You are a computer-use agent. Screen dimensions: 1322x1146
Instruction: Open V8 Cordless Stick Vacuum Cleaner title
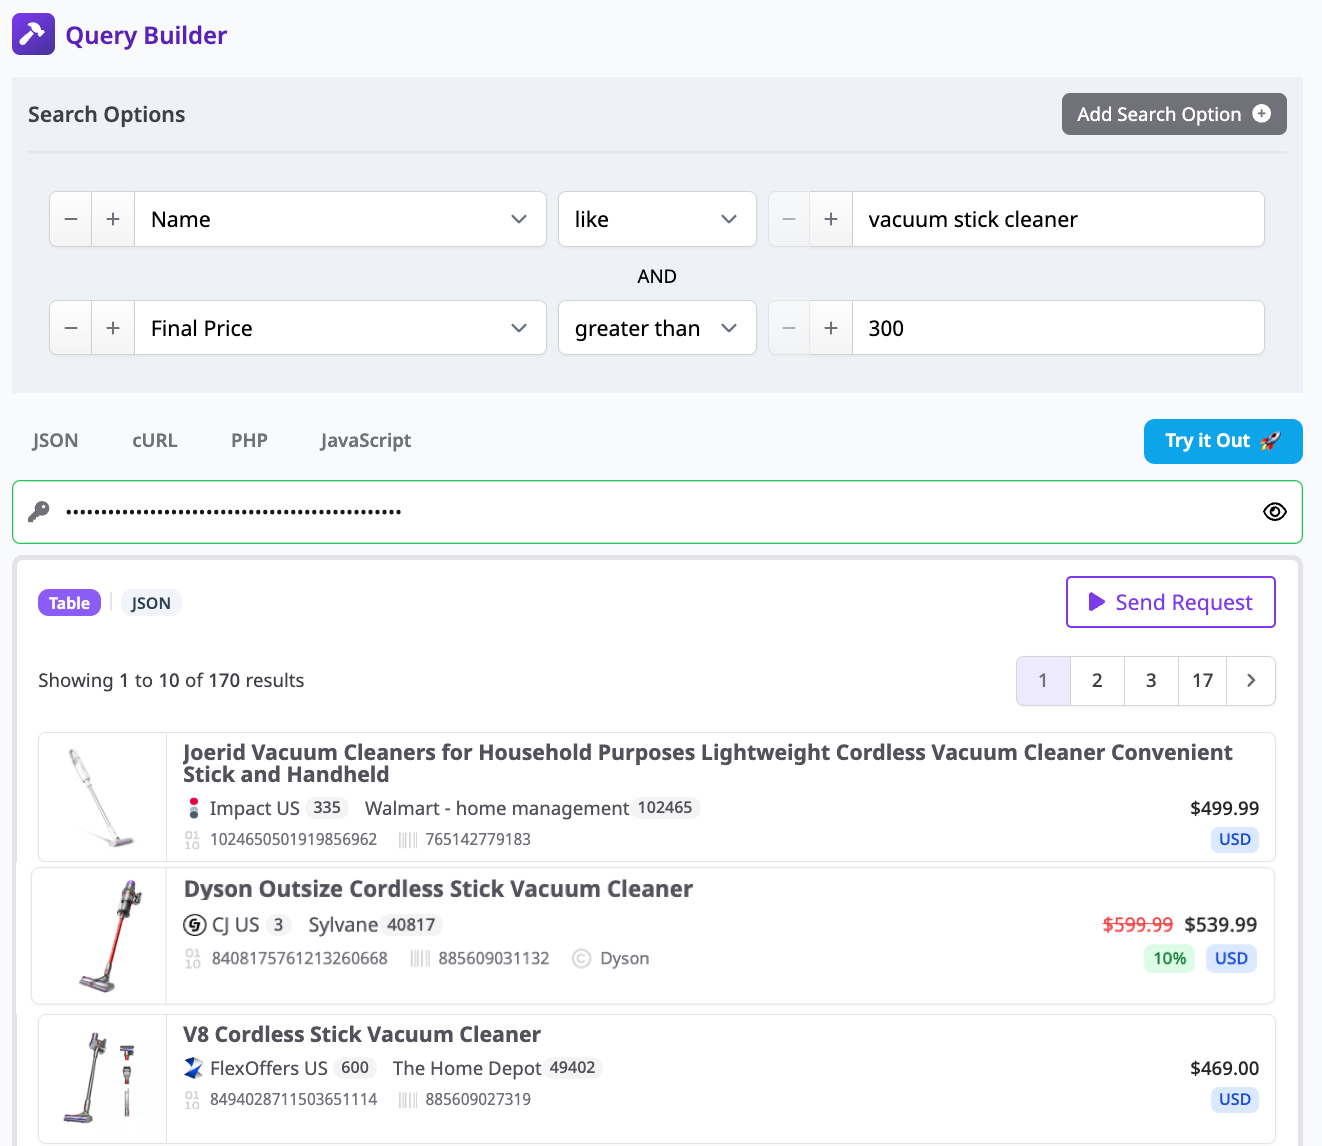click(x=362, y=1034)
